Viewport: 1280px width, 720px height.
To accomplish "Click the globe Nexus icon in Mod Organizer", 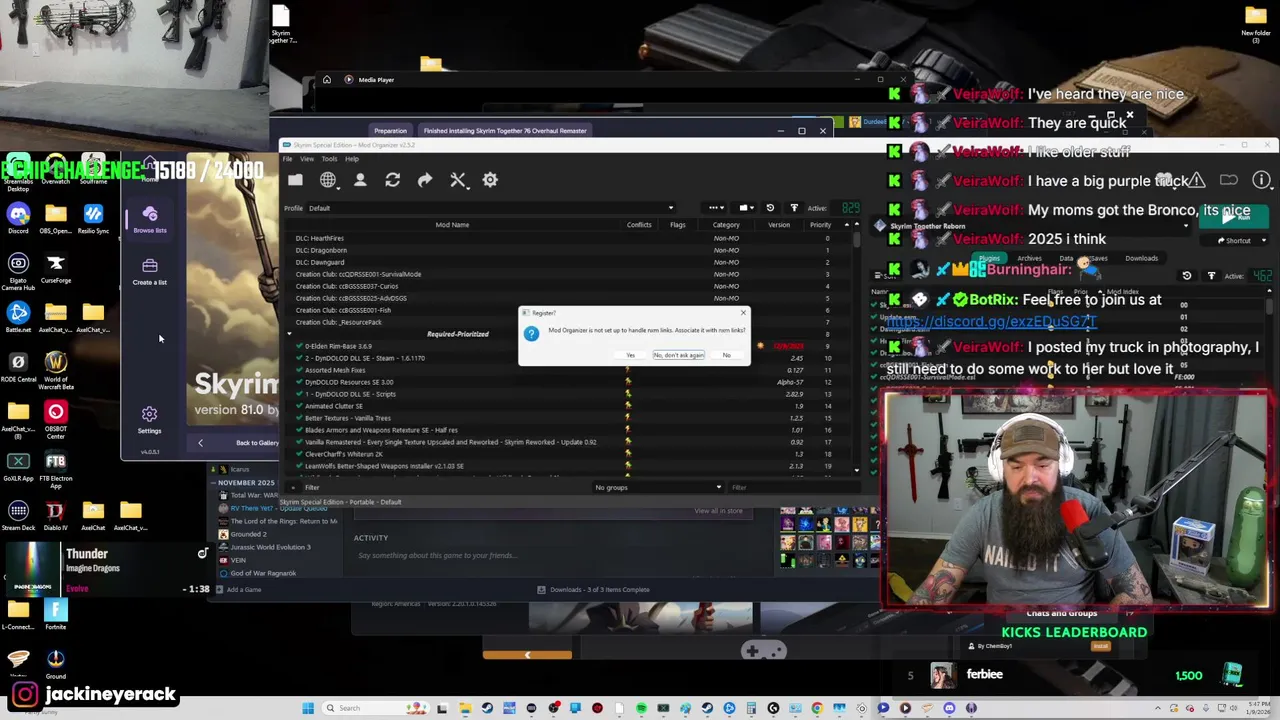I will tap(328, 180).
